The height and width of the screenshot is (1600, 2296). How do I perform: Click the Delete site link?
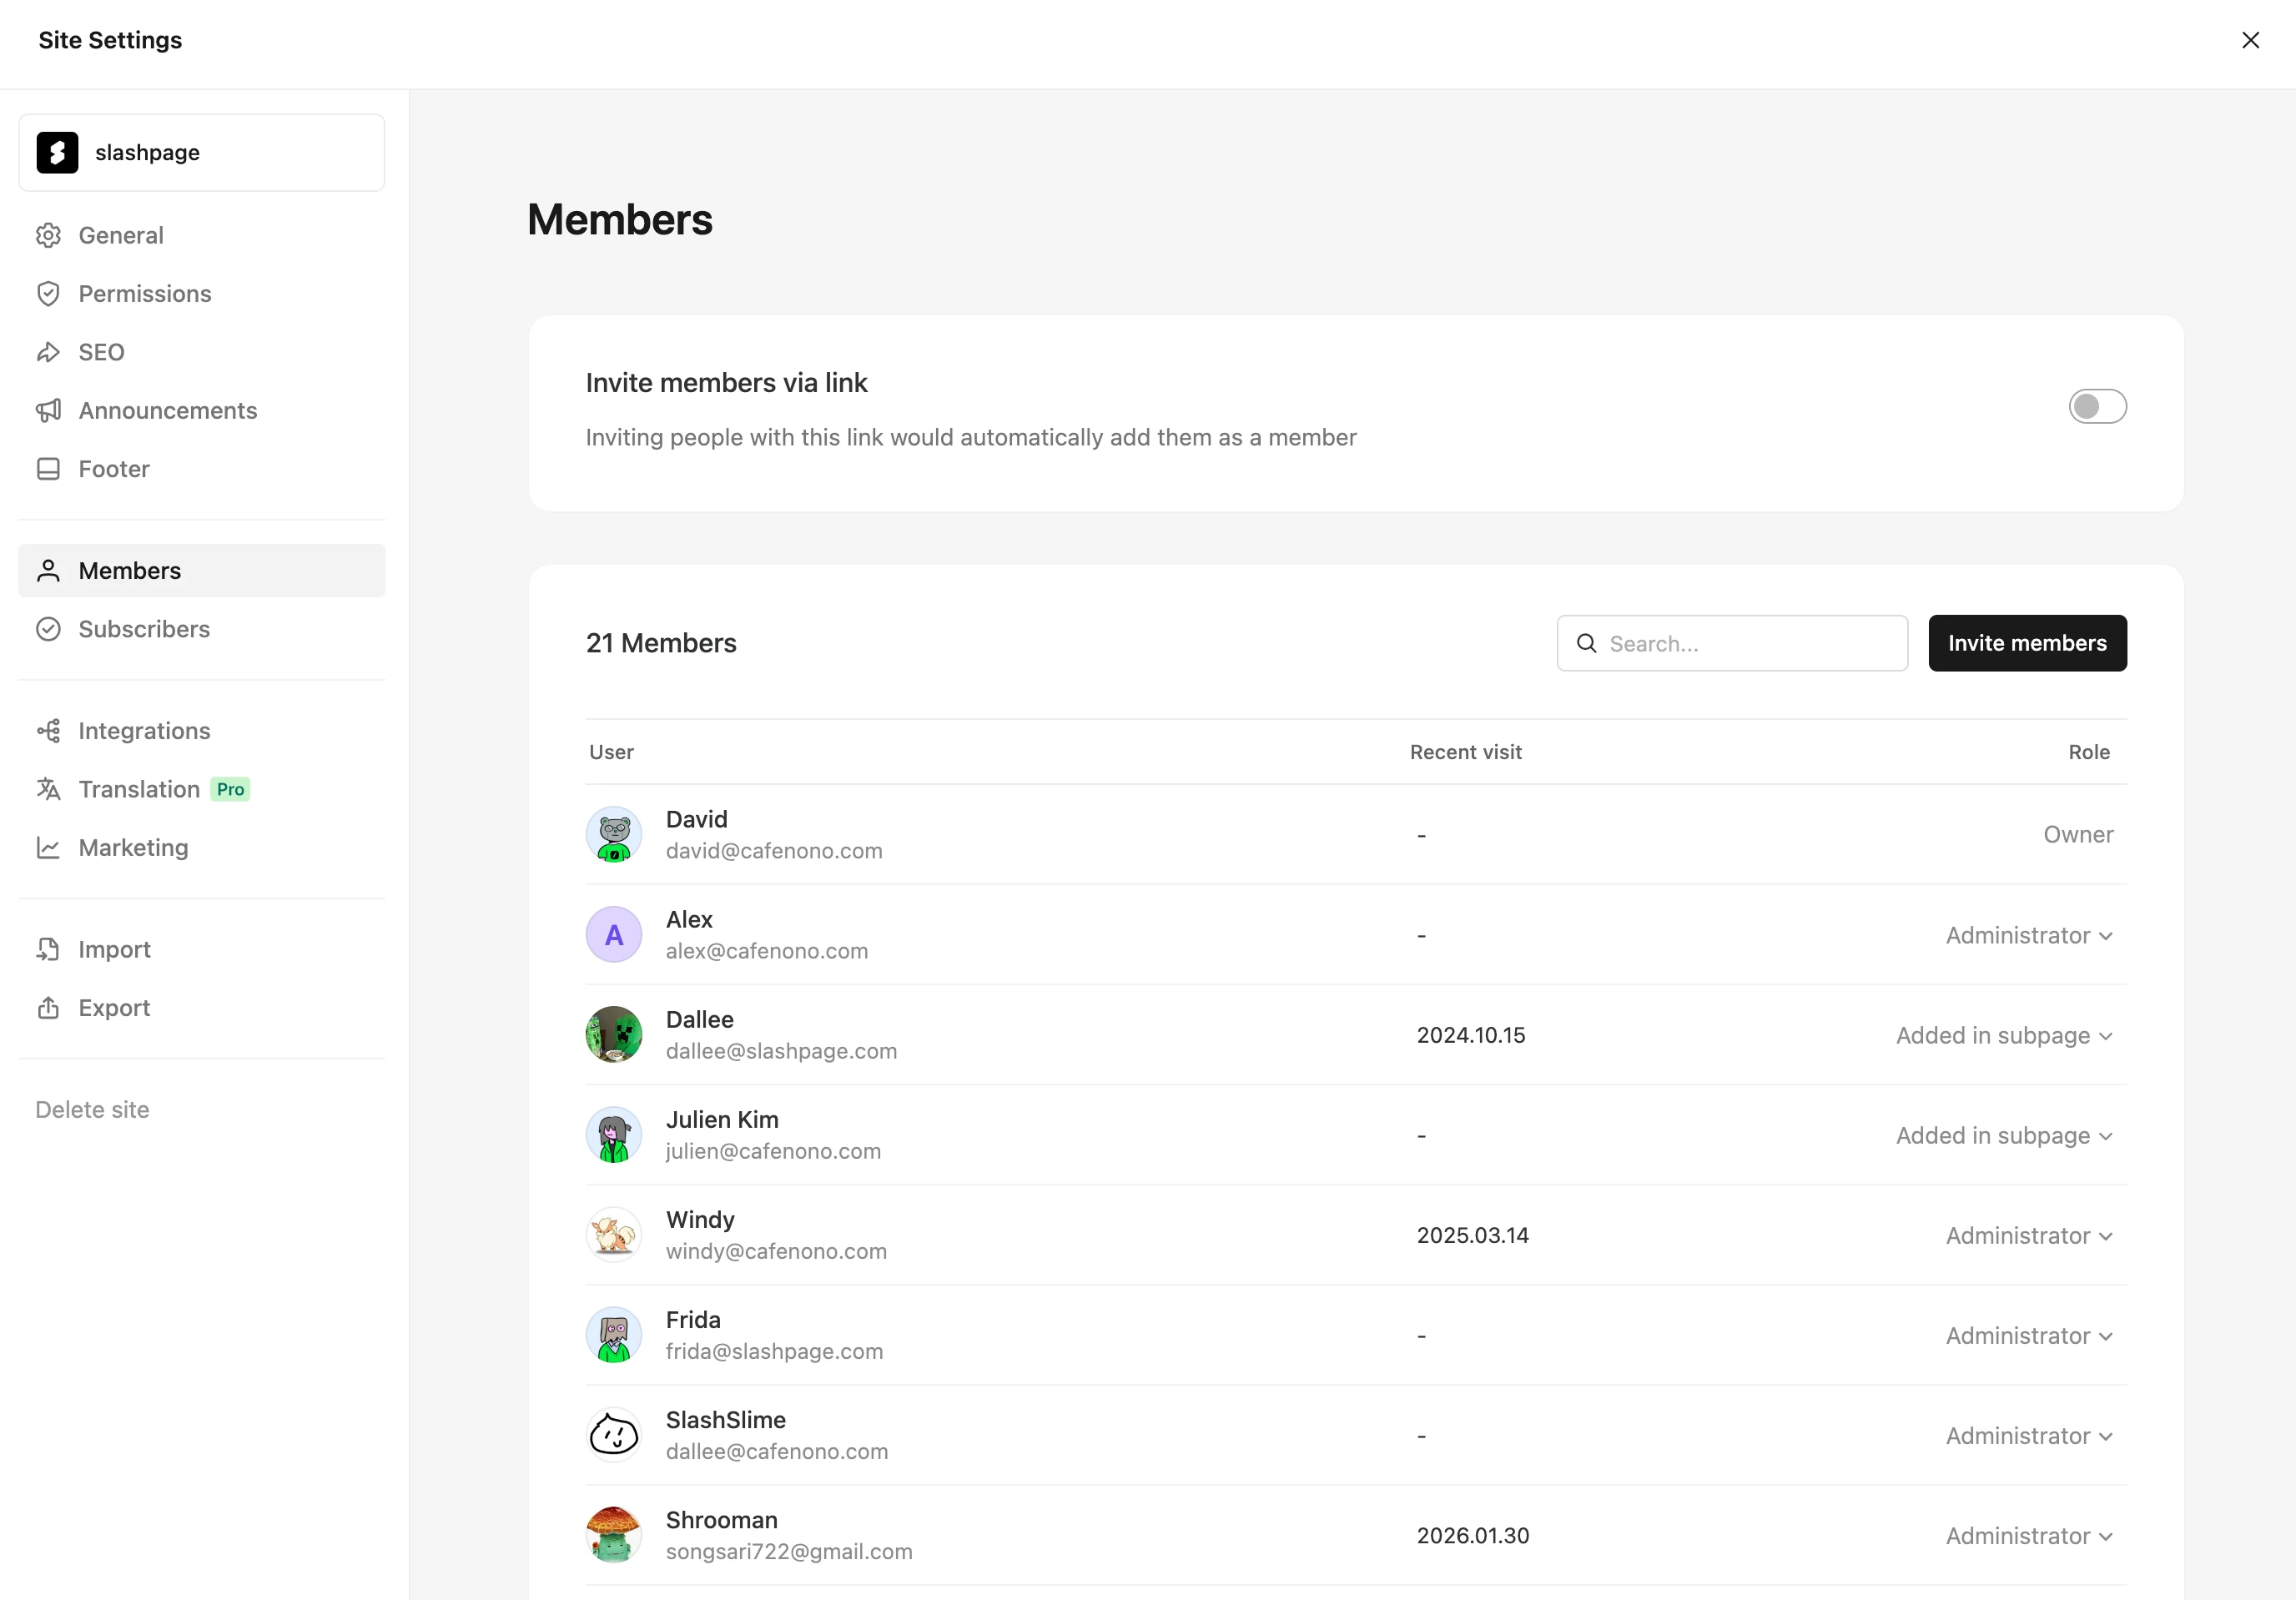(92, 1110)
